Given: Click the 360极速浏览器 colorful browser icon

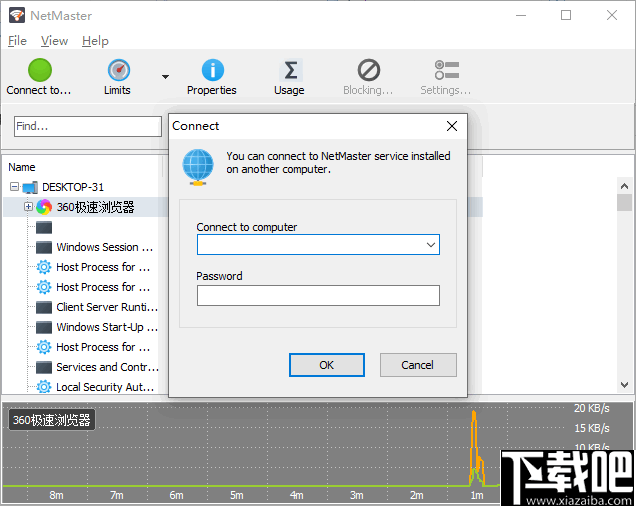Looking at the screenshot, I should click(44, 207).
